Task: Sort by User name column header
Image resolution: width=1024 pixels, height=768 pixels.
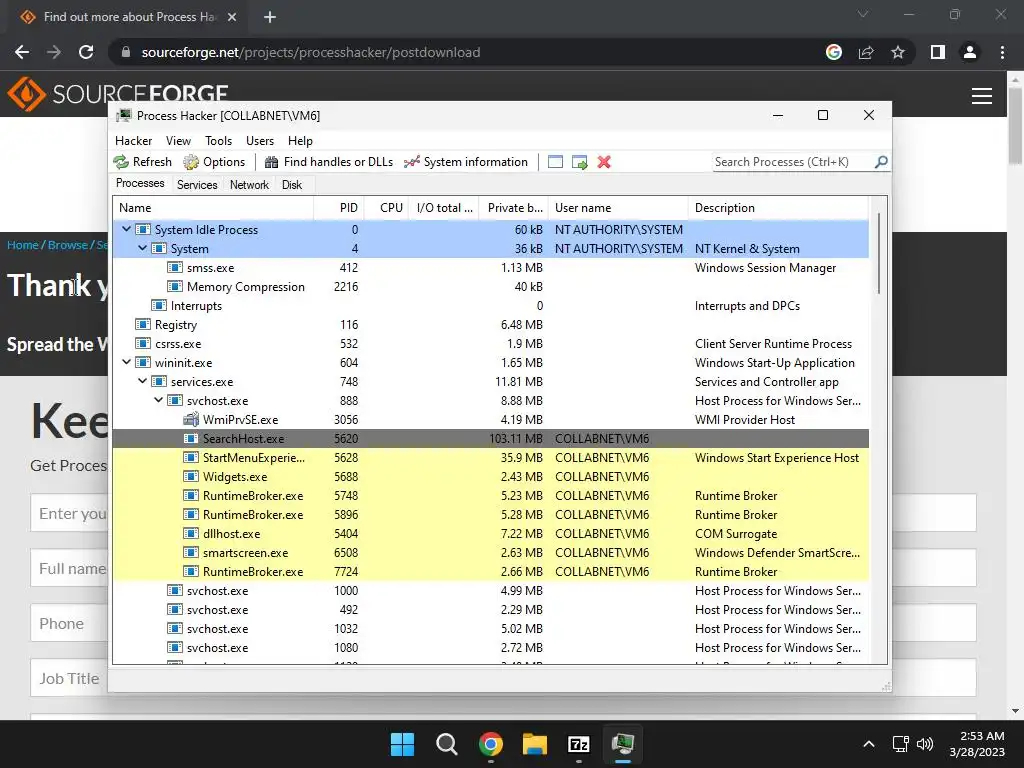Action: click(618, 208)
